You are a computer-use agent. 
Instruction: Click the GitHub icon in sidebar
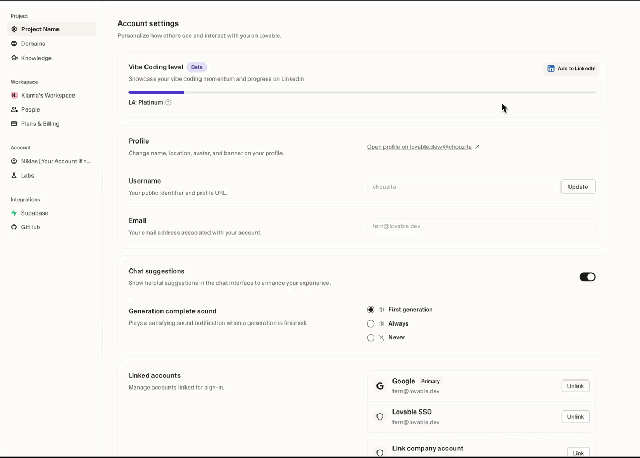(x=14, y=227)
